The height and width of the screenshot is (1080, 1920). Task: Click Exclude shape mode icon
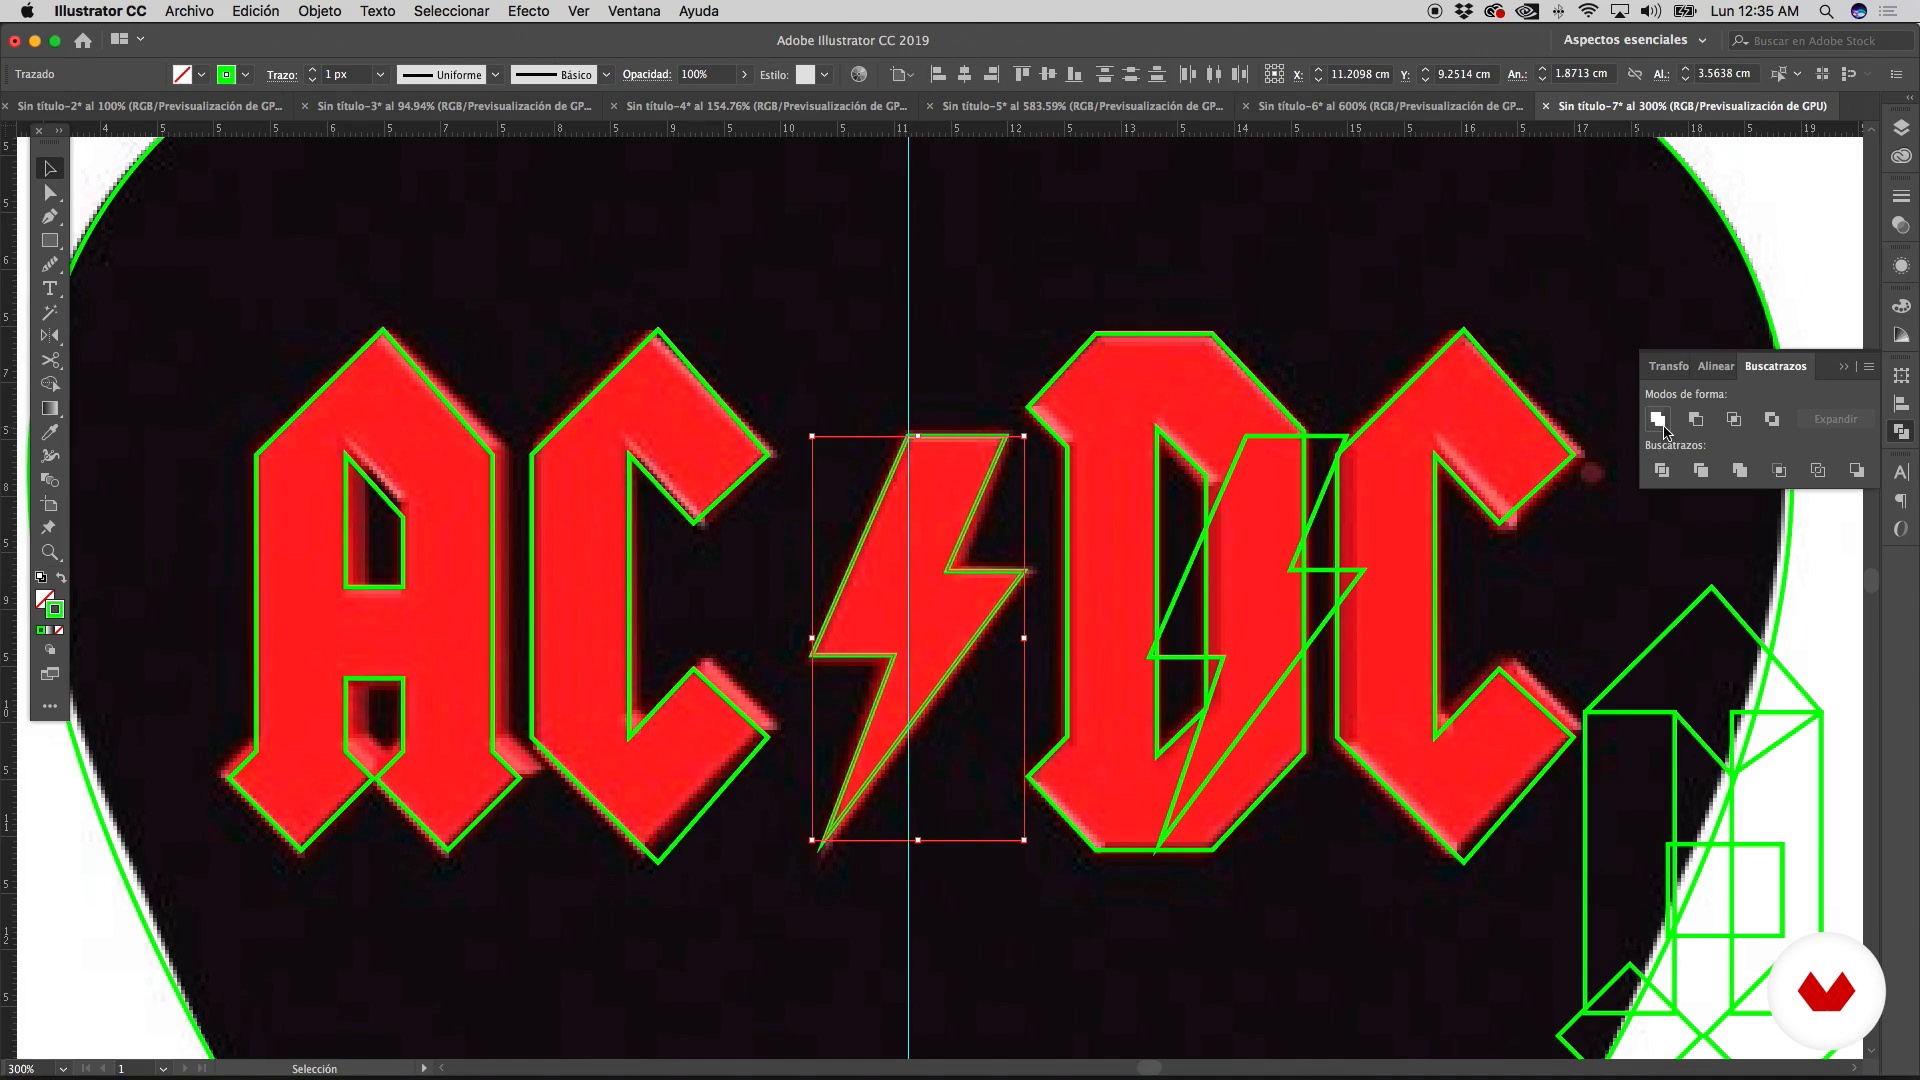point(1772,419)
